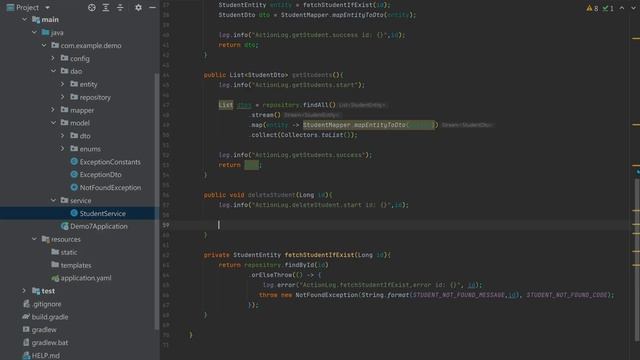Go to next highlighted error arrow
This screenshot has width=640, height=360.
(633, 8)
